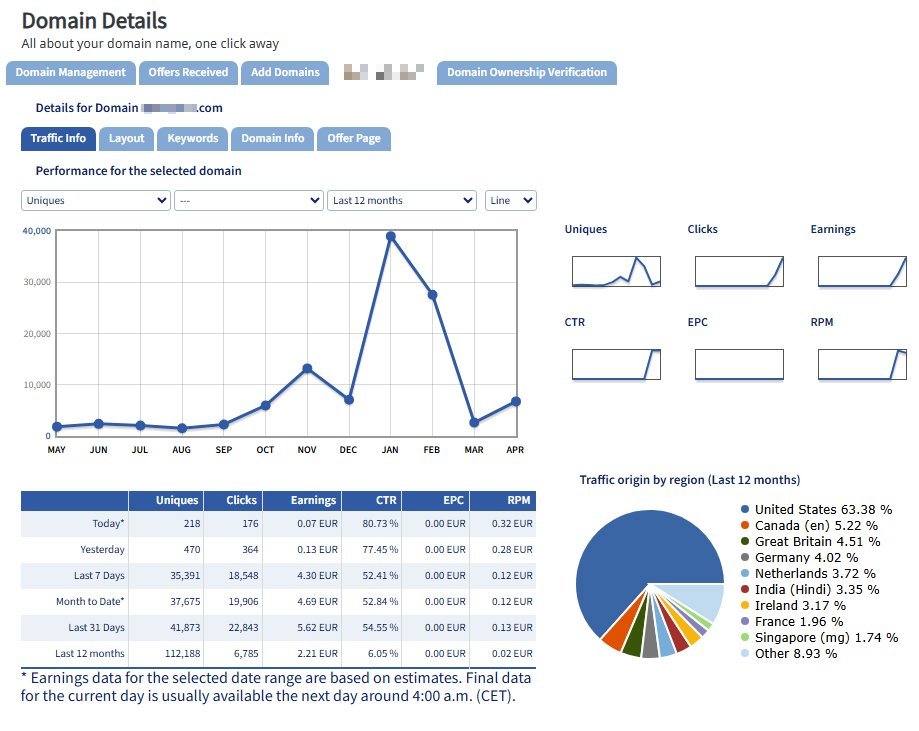Click the Other legend color dot
Screen dimensions: 919x731
(745, 653)
